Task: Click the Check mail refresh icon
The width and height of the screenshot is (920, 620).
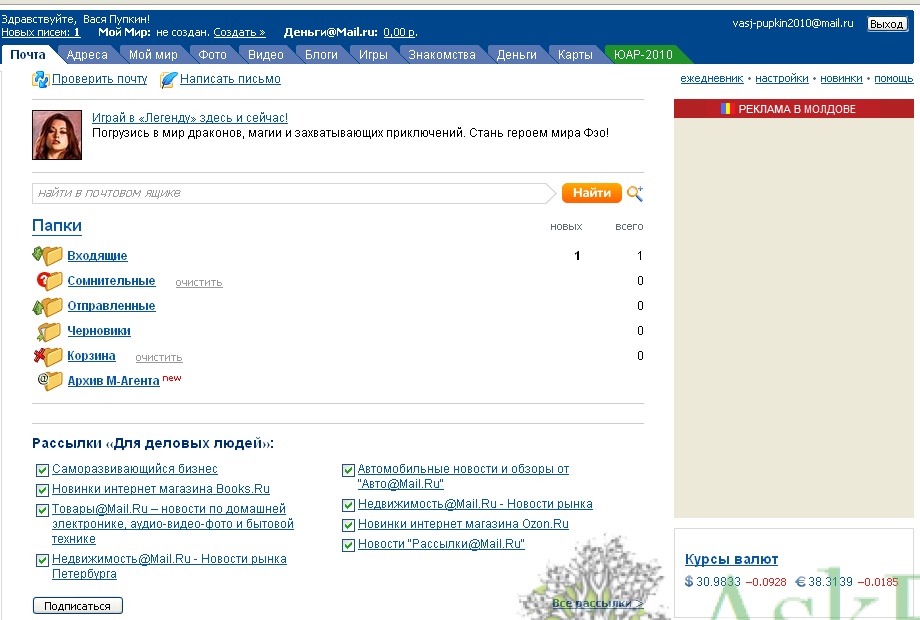Action: 40,79
